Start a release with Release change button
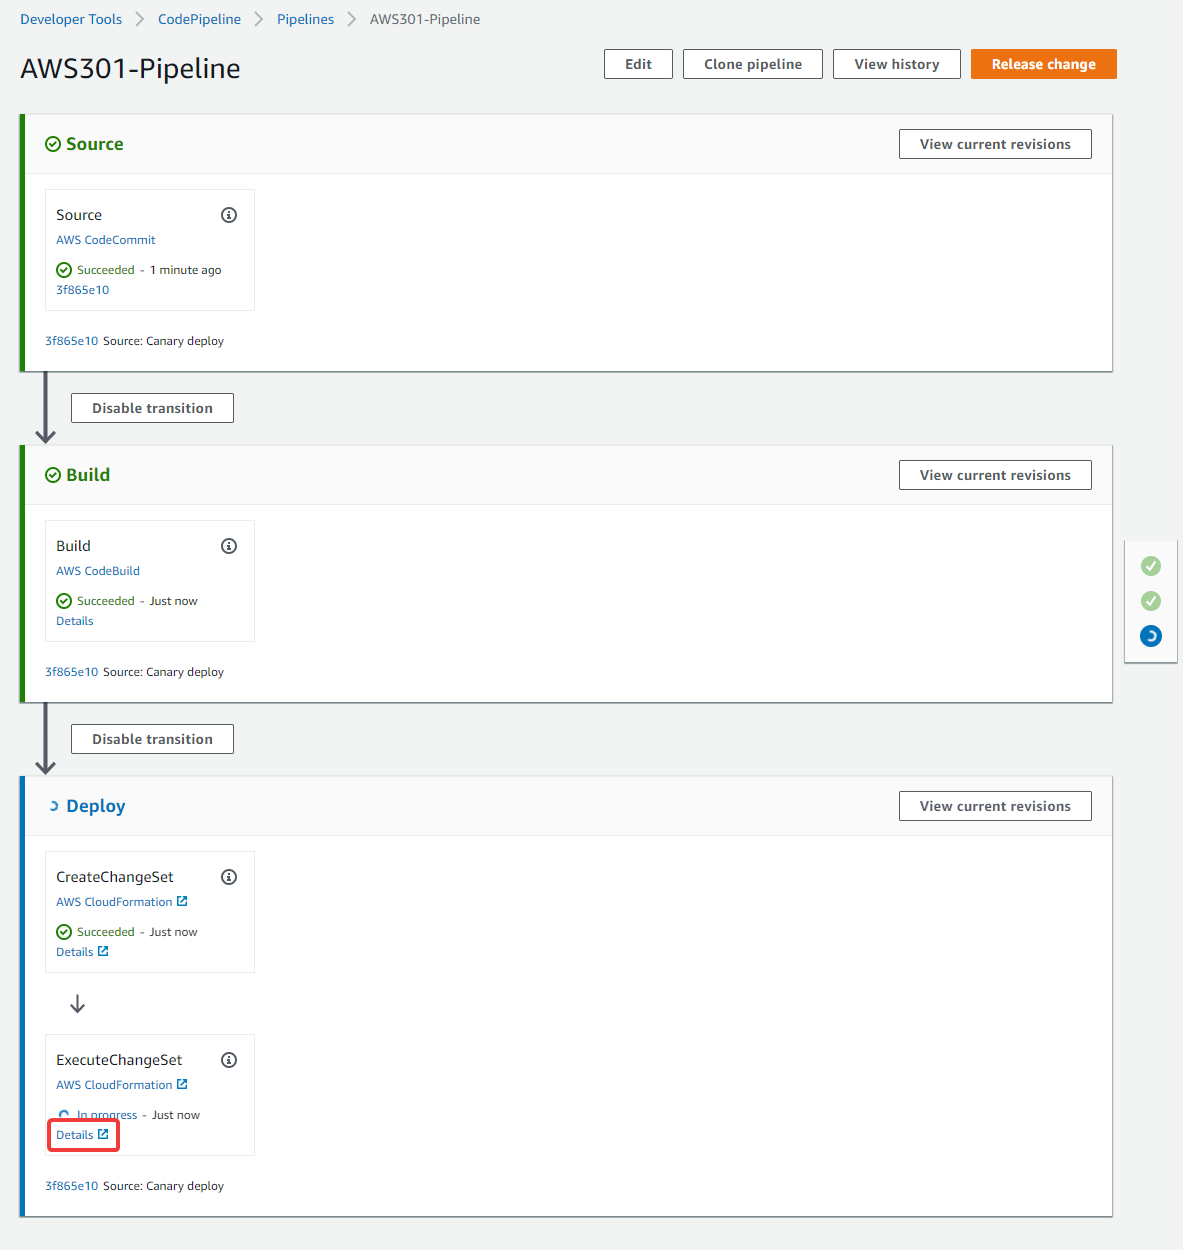The width and height of the screenshot is (1183, 1250). pyautogui.click(x=1044, y=64)
